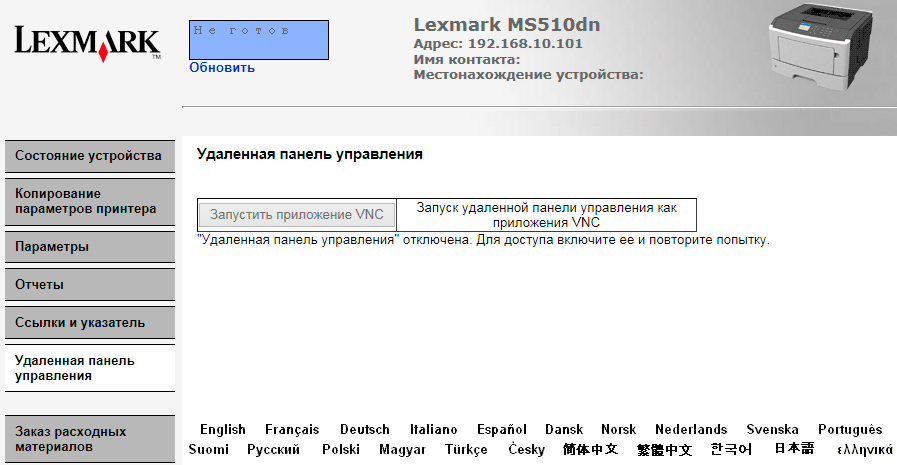
Task: Switch language to Türkçe
Action: pyautogui.click(x=466, y=450)
